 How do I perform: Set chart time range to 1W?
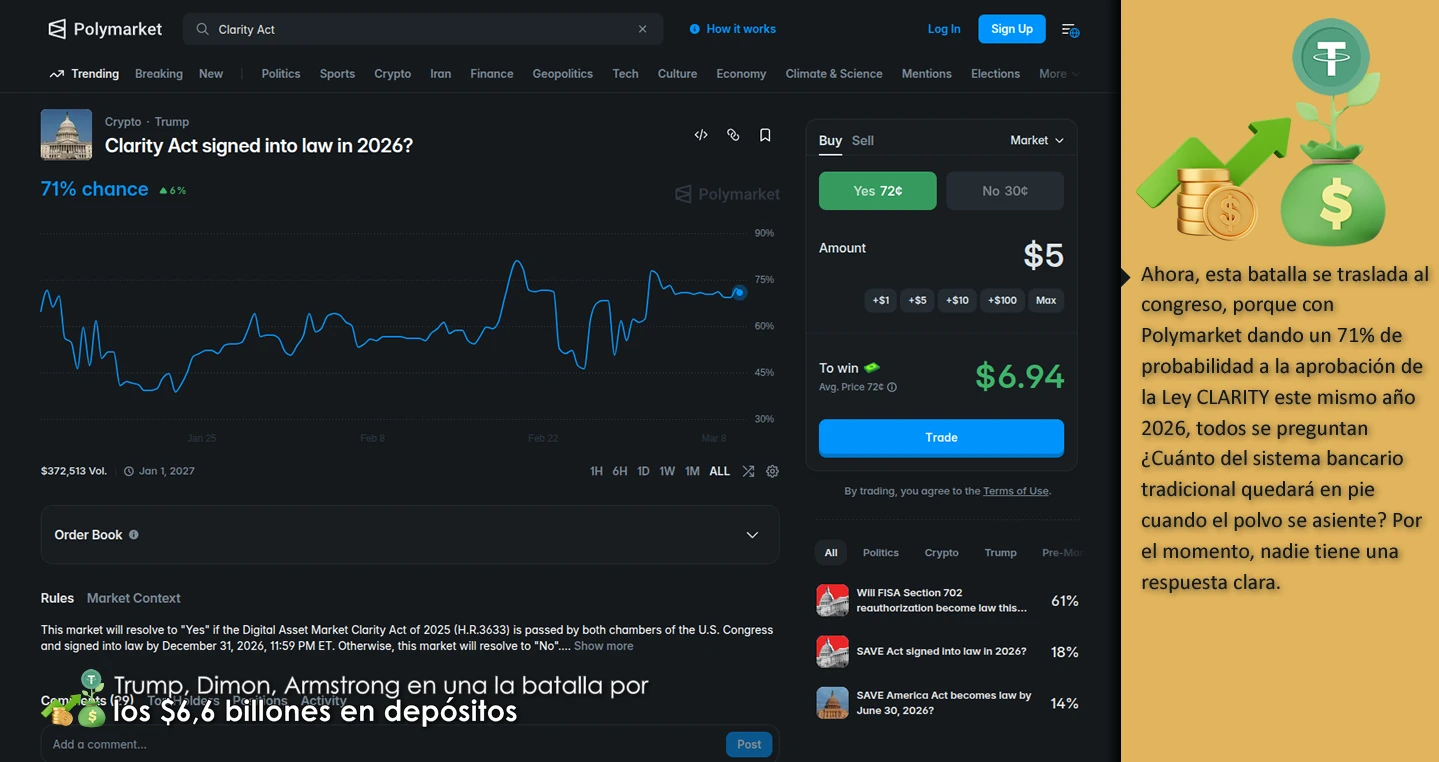pos(667,471)
